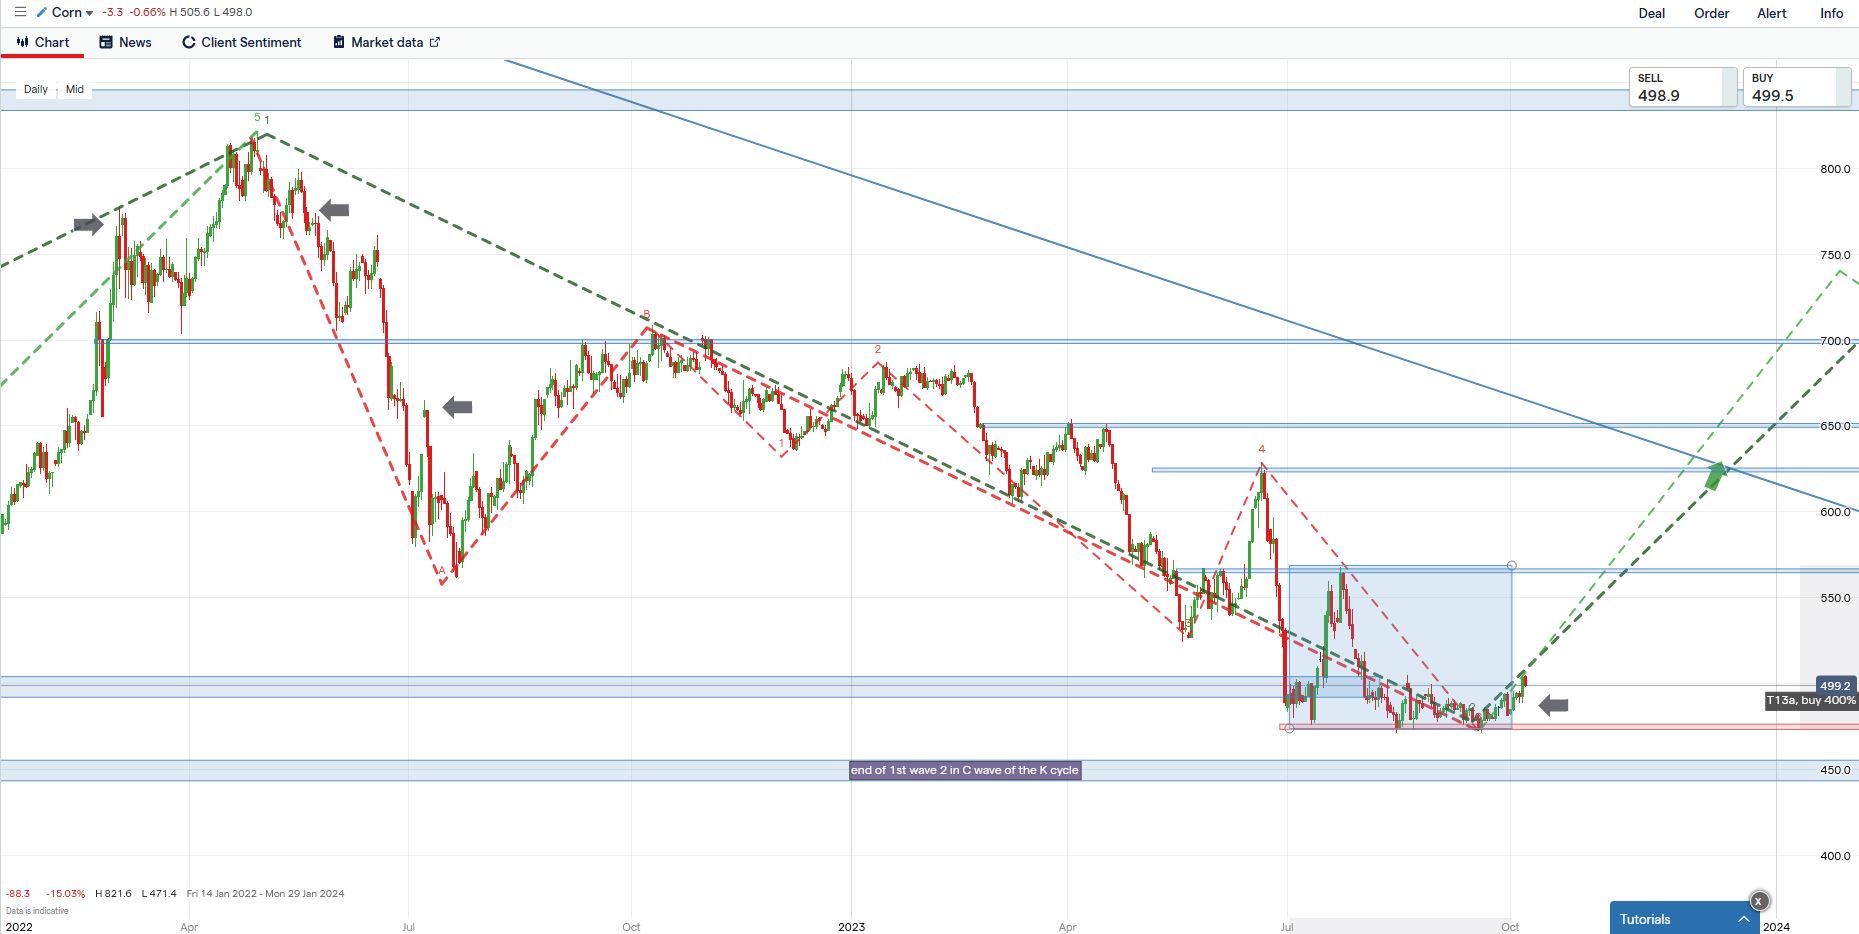Click the green arrow annotation on chart
The width and height of the screenshot is (1859, 934).
click(x=1716, y=476)
